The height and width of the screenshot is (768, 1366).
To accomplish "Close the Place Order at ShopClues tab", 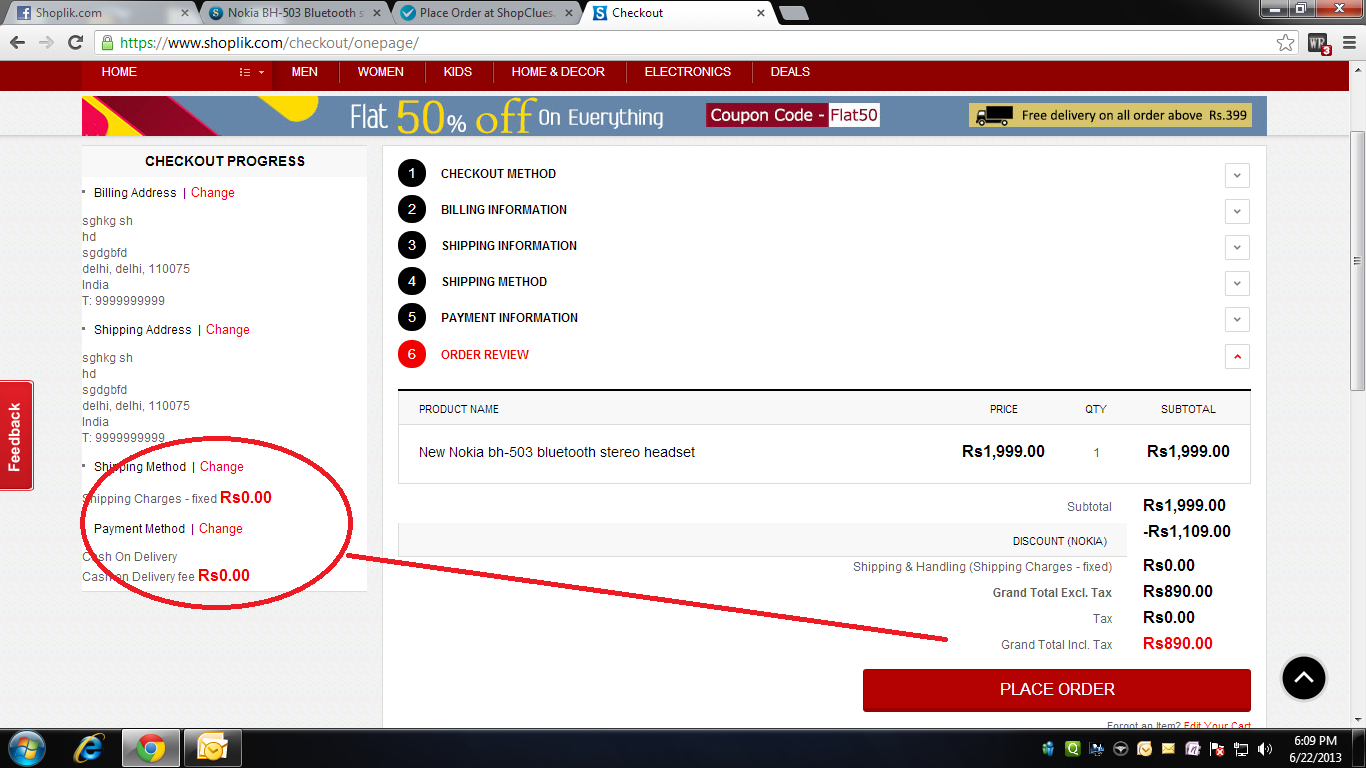I will [x=567, y=13].
